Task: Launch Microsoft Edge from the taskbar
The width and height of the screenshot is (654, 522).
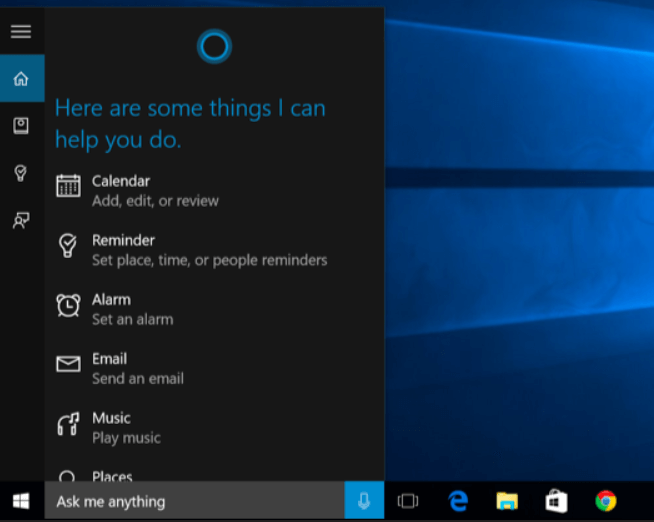Action: [x=458, y=501]
